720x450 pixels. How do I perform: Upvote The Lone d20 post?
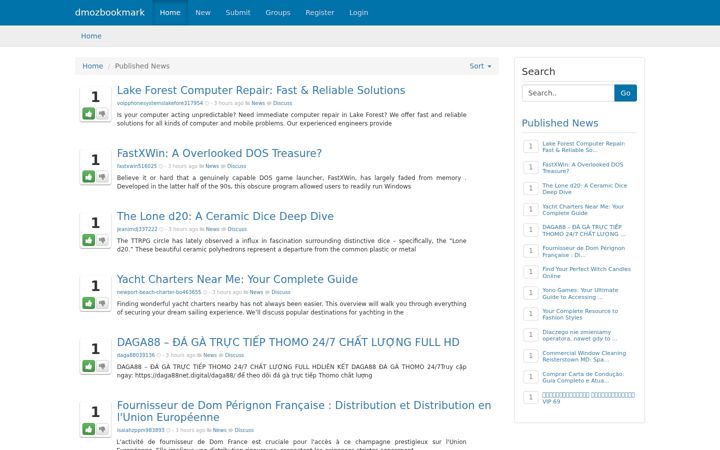[89, 240]
